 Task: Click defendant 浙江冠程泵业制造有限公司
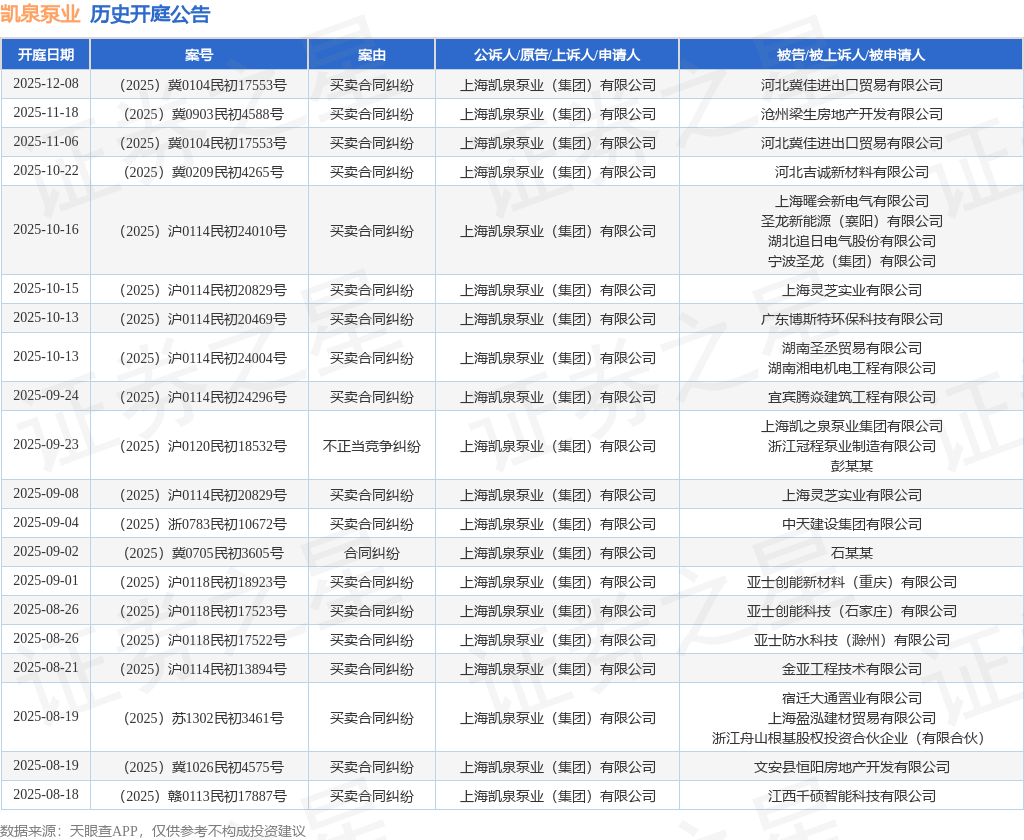click(x=852, y=446)
